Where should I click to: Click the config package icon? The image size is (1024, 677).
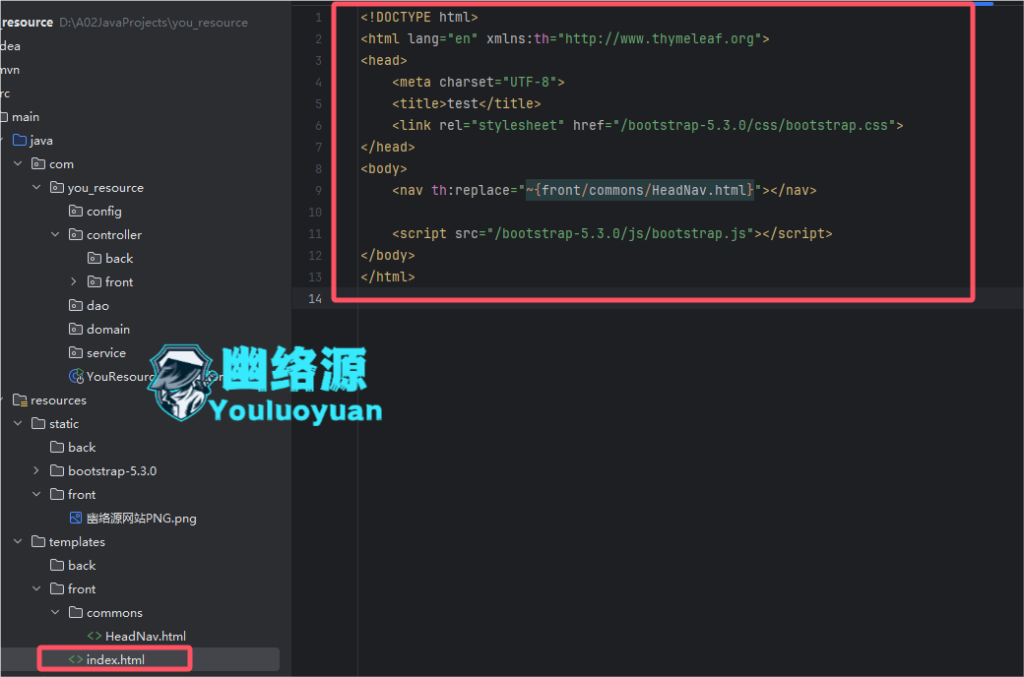[76, 211]
